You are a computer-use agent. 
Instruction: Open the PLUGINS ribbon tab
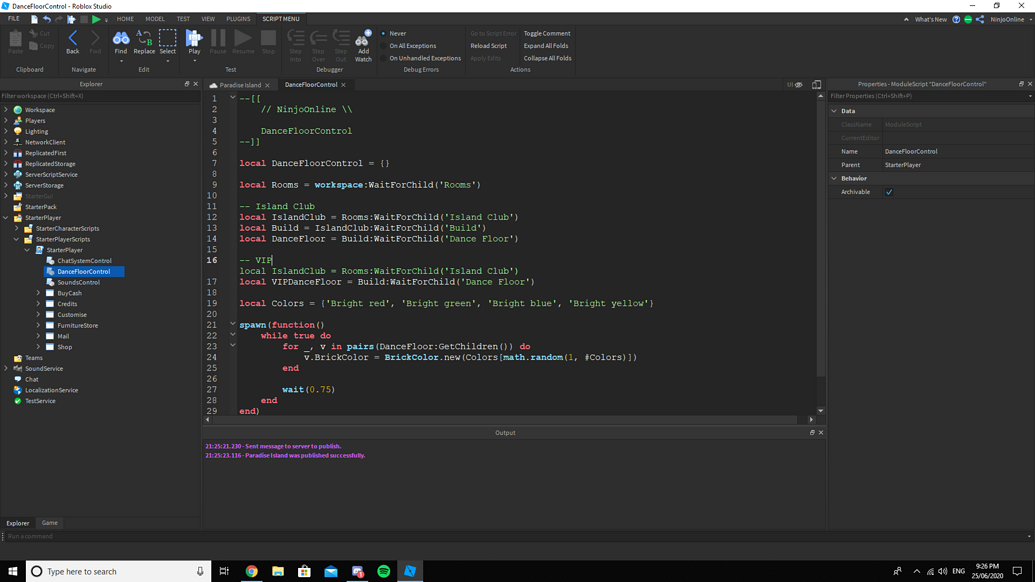point(238,19)
